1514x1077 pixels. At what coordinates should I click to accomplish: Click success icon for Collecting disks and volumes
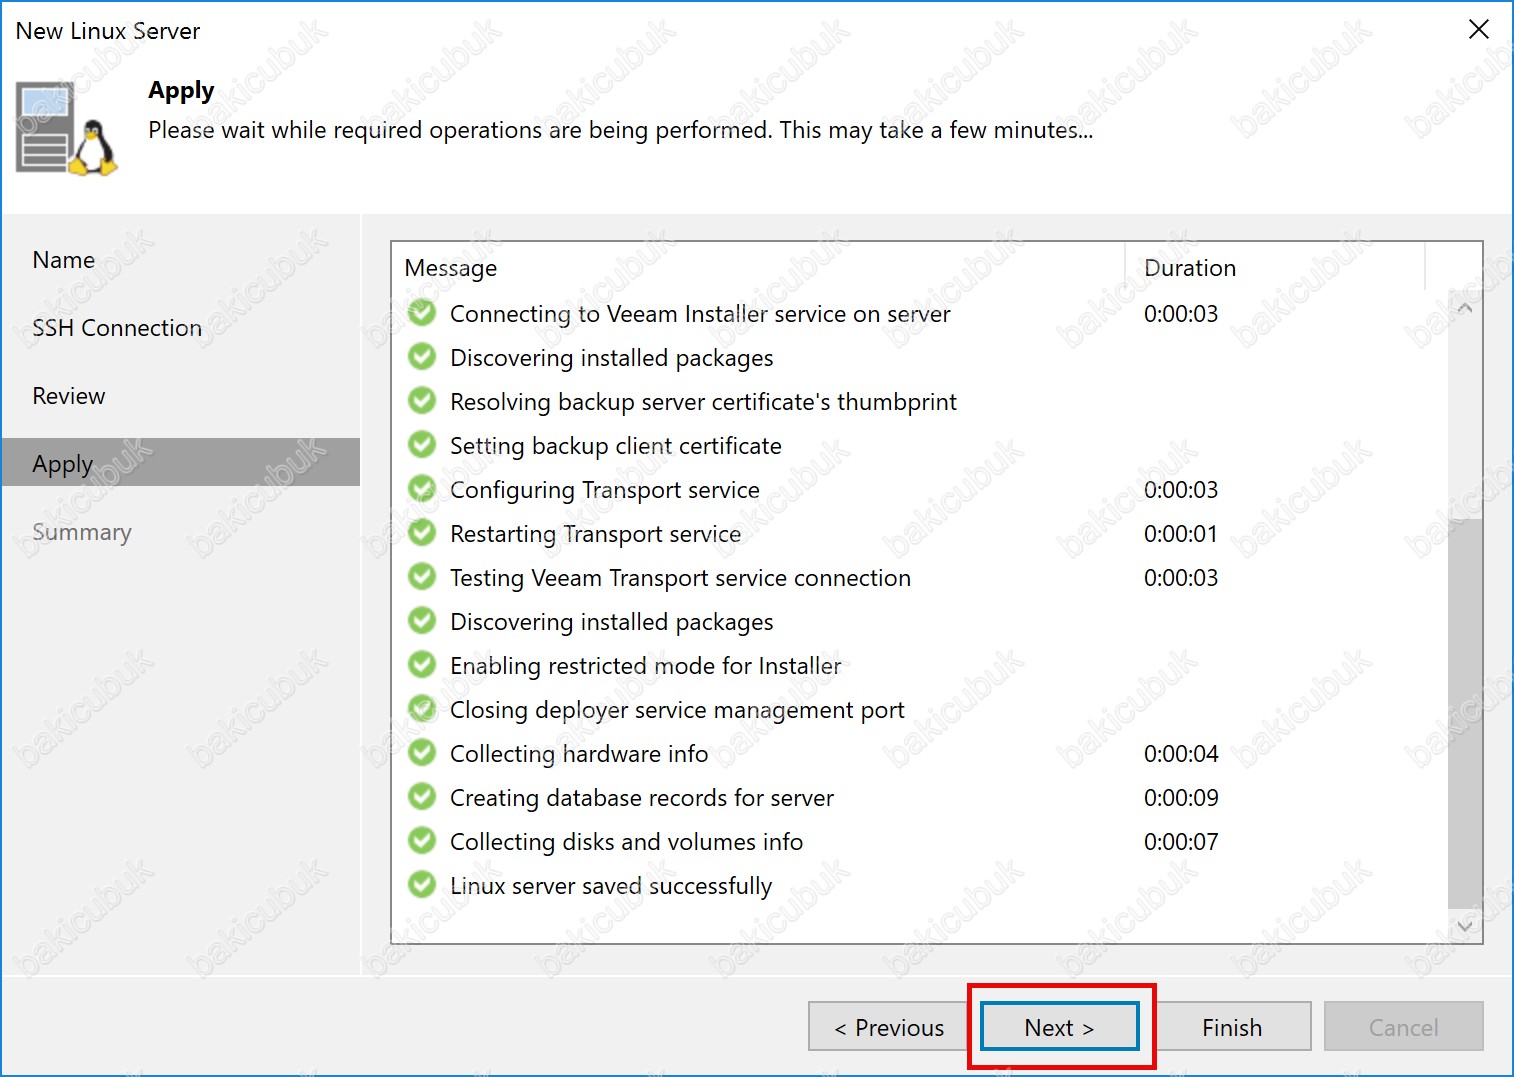(422, 841)
